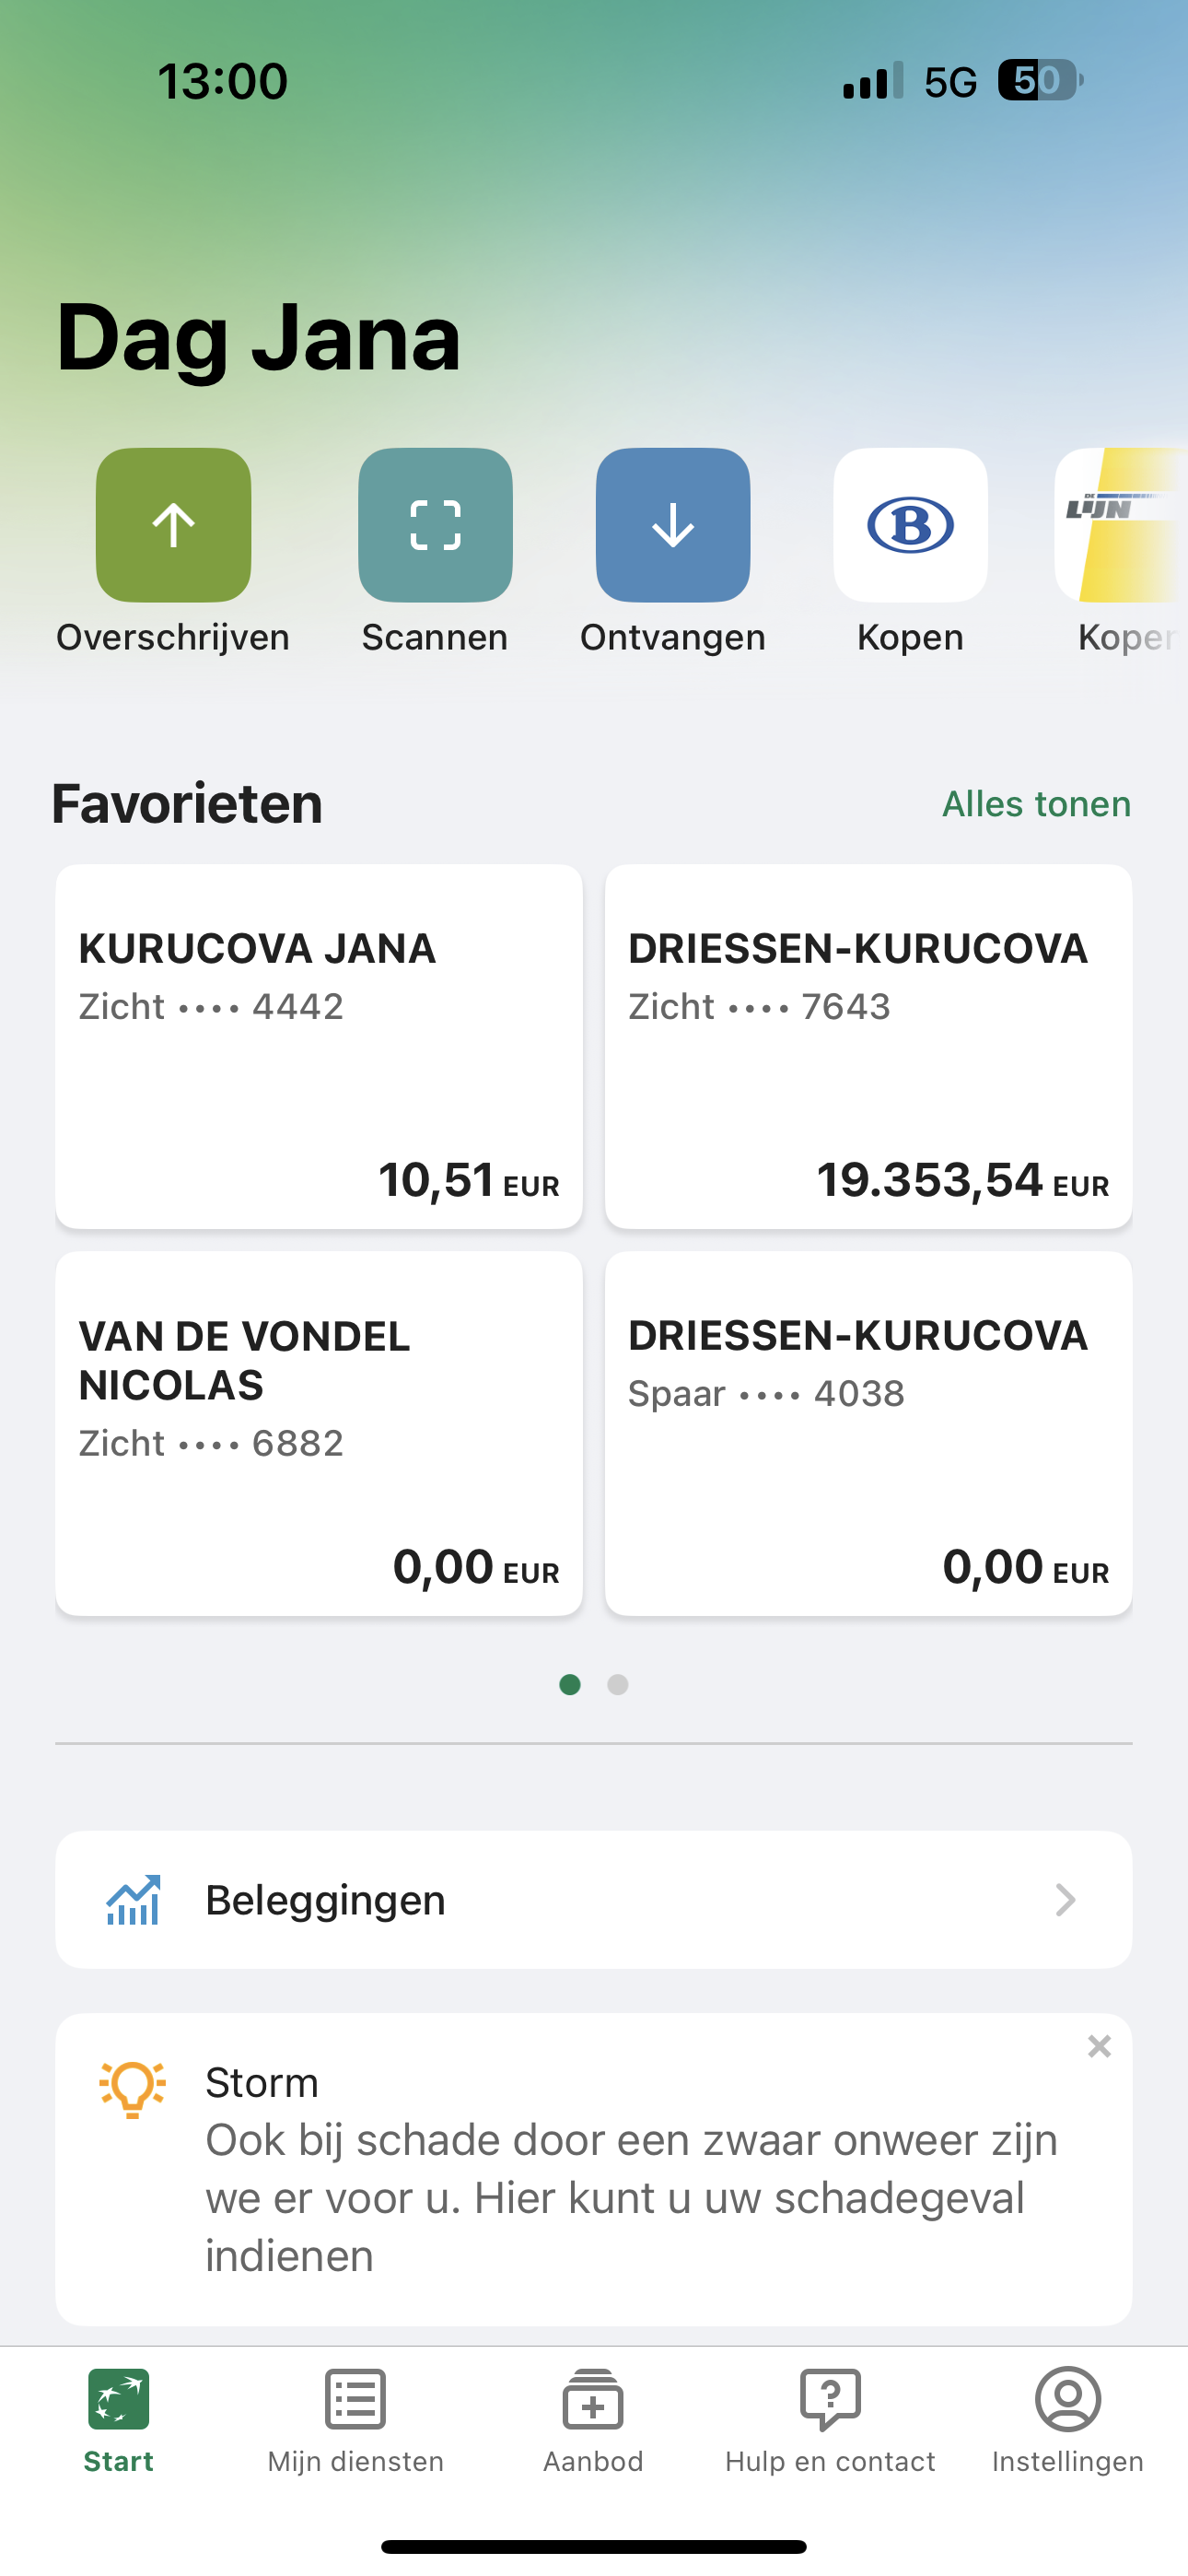
Task: Click the Beleggingen chart icon
Action: tap(133, 1900)
